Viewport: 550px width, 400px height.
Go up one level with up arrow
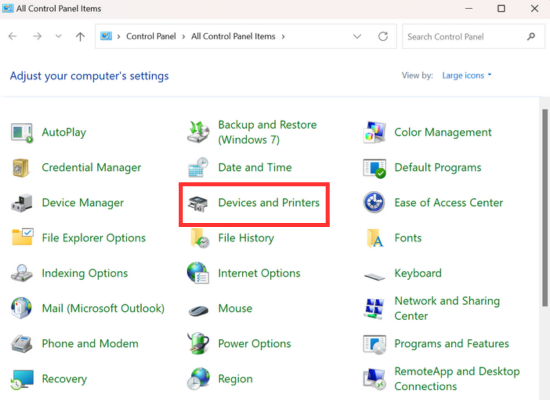[80, 36]
